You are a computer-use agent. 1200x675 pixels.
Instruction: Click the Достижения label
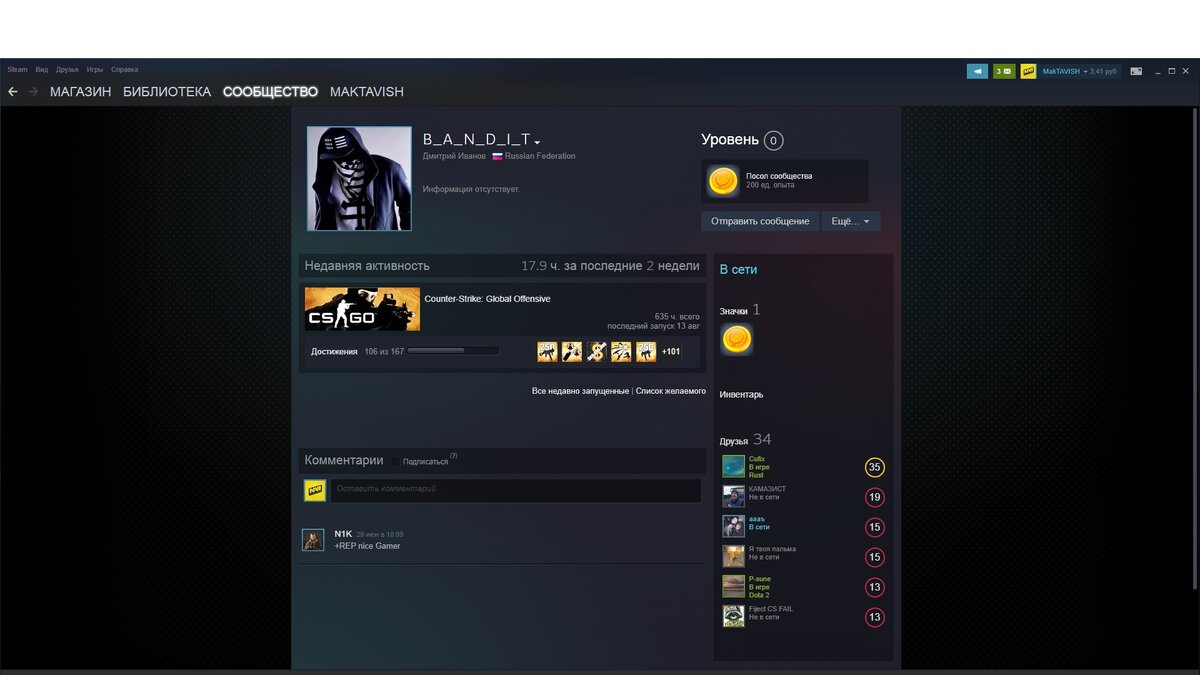(x=334, y=352)
